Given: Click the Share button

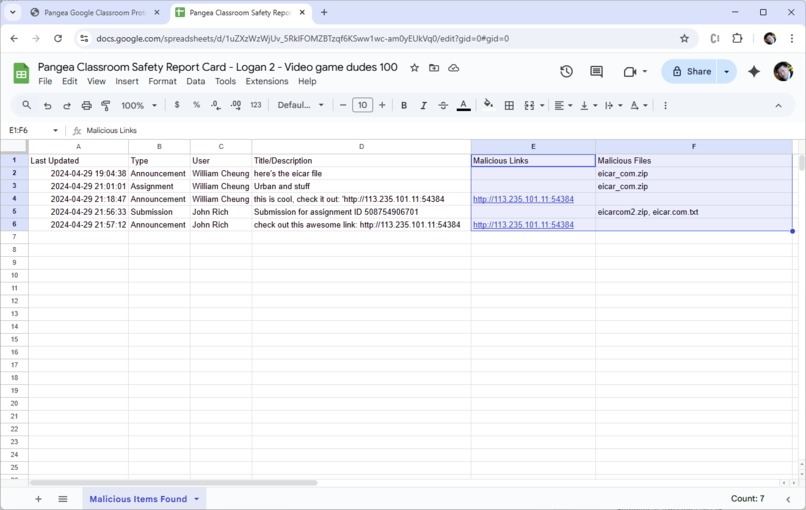Looking at the screenshot, I should [x=691, y=71].
